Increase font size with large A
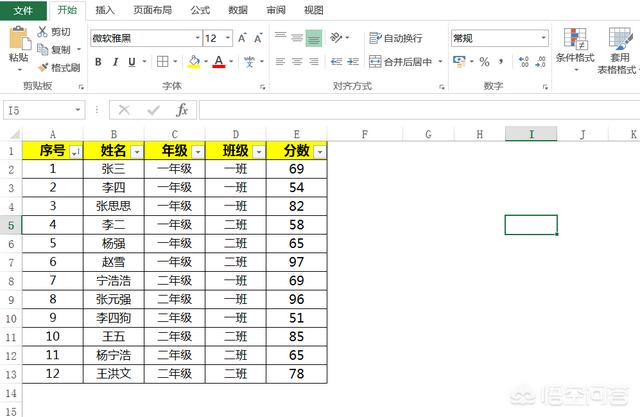This screenshot has height=417, width=640. pyautogui.click(x=242, y=38)
